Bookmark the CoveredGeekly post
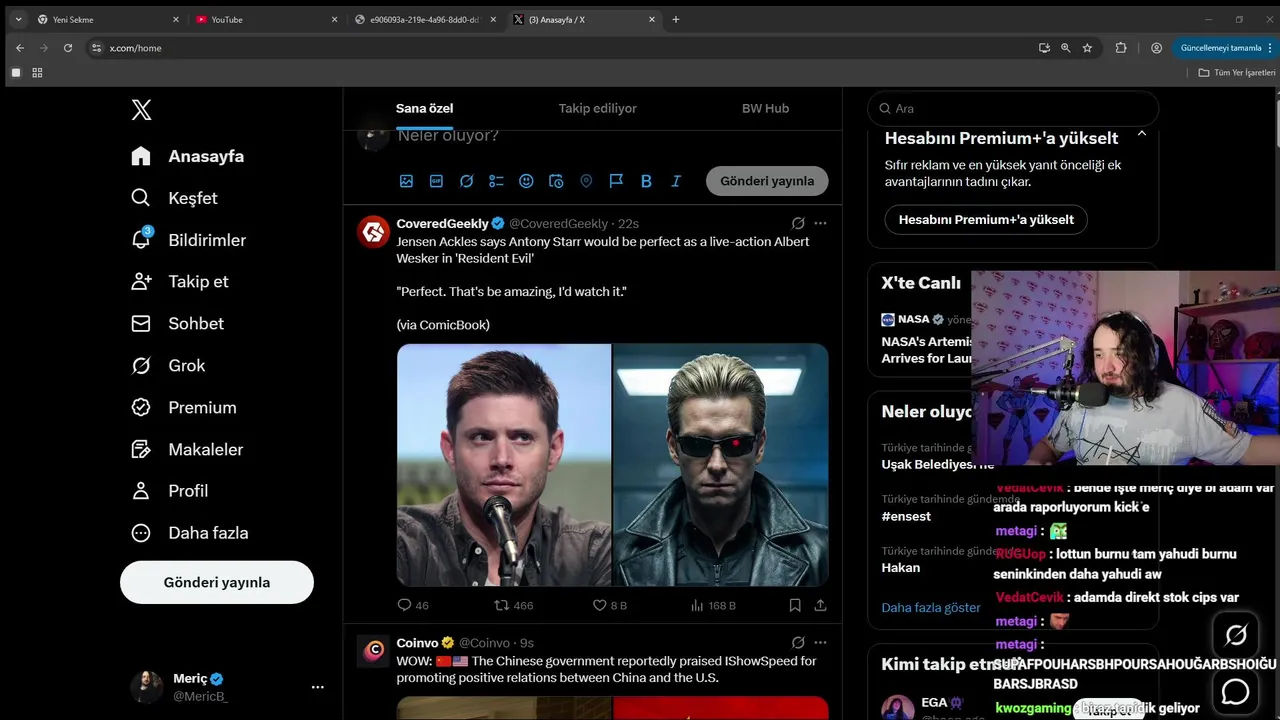The width and height of the screenshot is (1280, 720). coord(795,605)
